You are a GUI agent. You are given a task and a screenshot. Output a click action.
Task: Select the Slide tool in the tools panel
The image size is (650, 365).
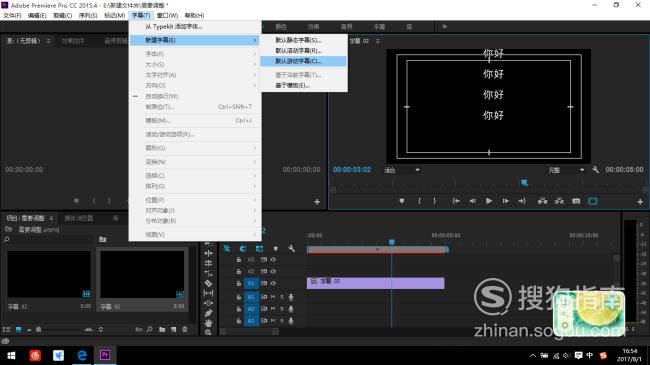208,303
